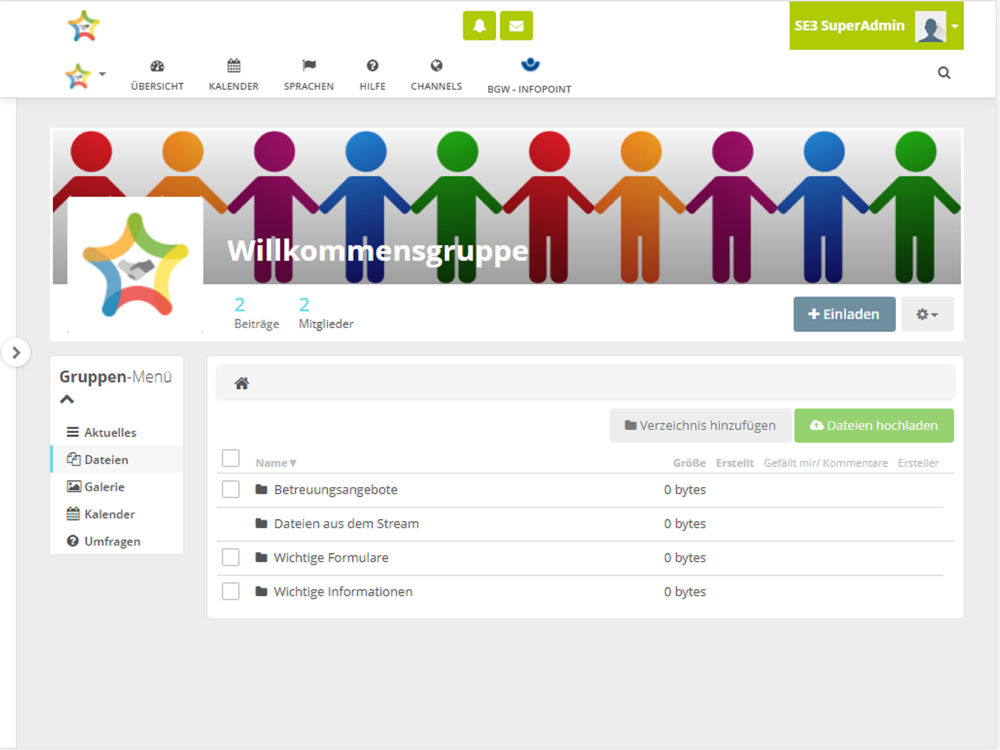Sort files by Größe column
The height and width of the screenshot is (750, 1000).
tap(689, 463)
